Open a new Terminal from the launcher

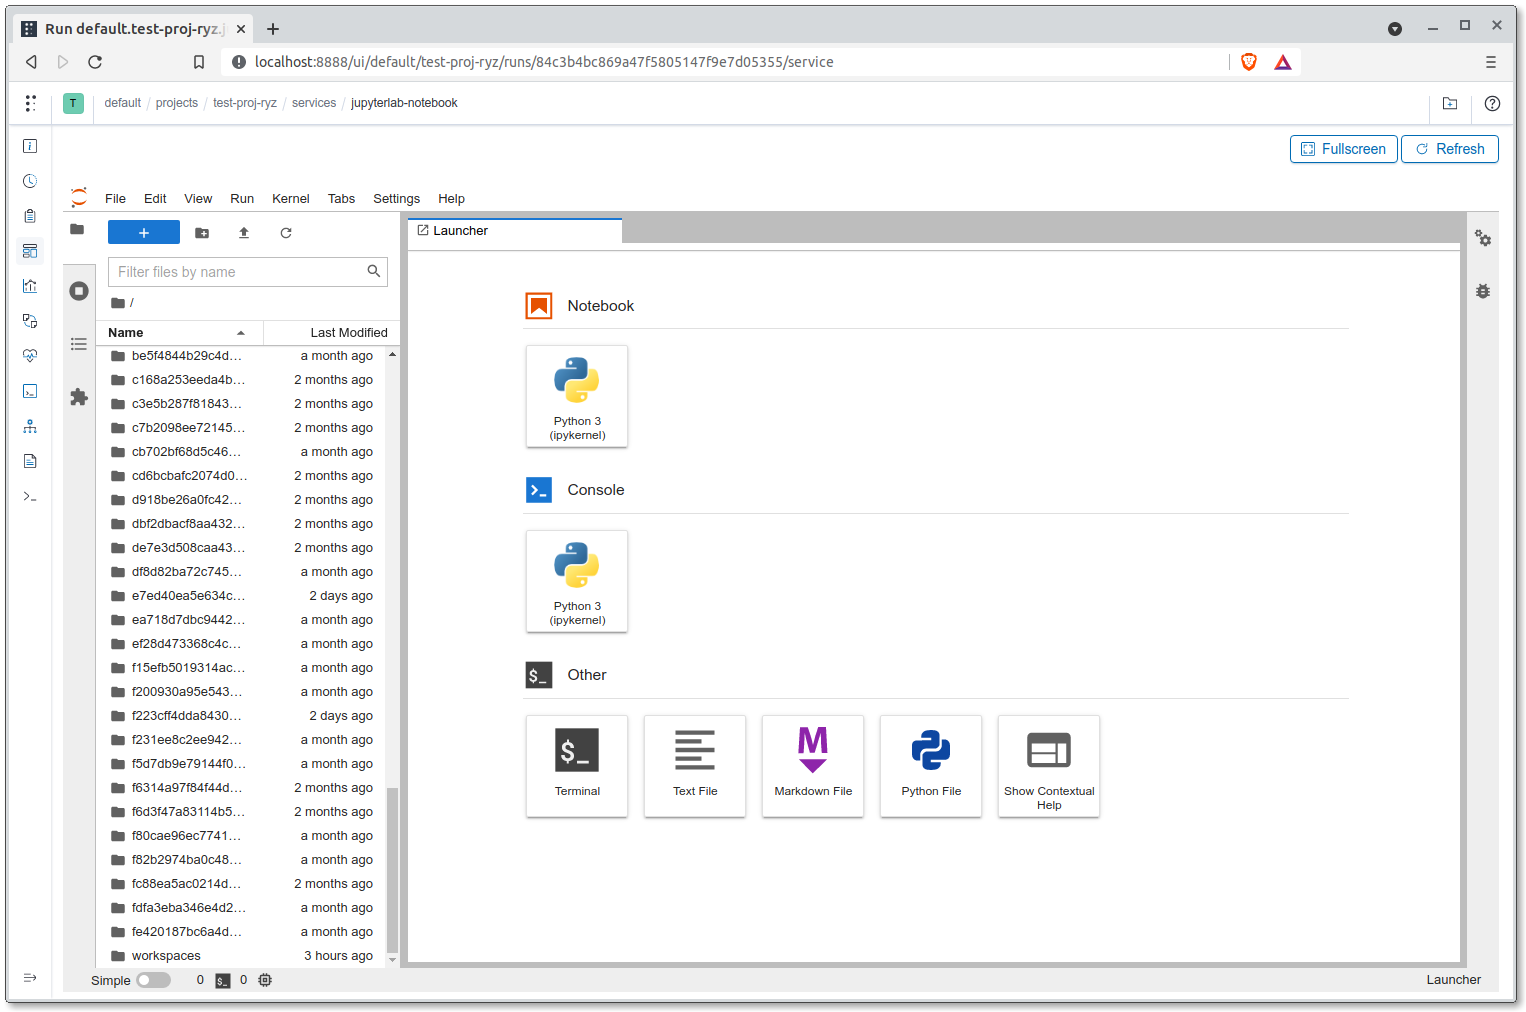coord(577,766)
